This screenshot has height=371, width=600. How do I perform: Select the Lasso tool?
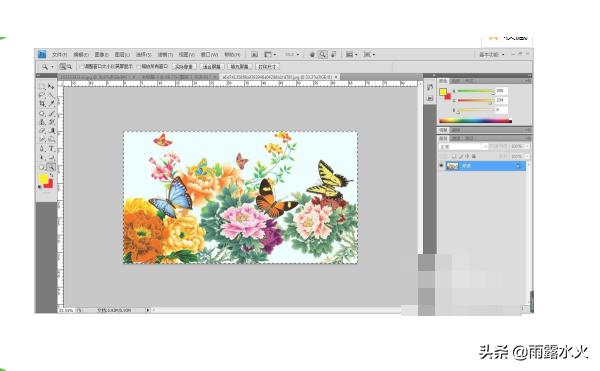pyautogui.click(x=41, y=95)
